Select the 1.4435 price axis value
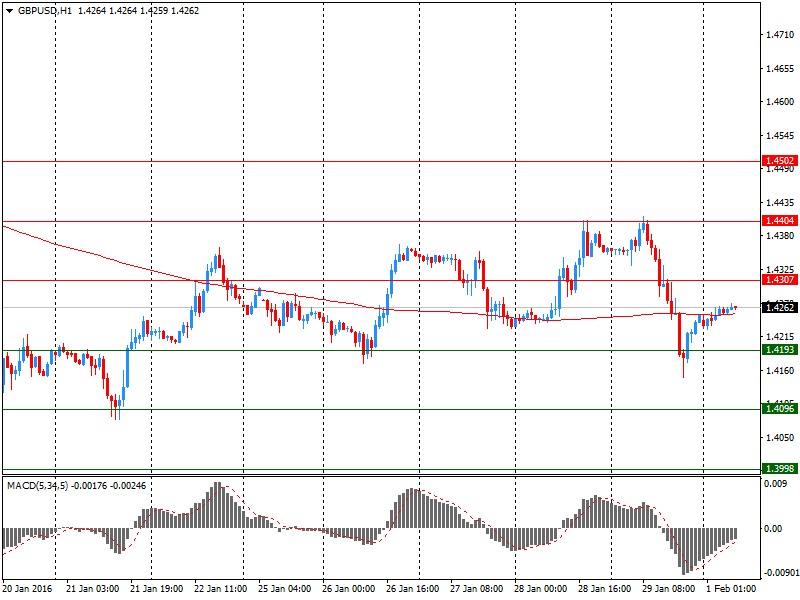Viewport: 800px width, 600px height. [780, 203]
